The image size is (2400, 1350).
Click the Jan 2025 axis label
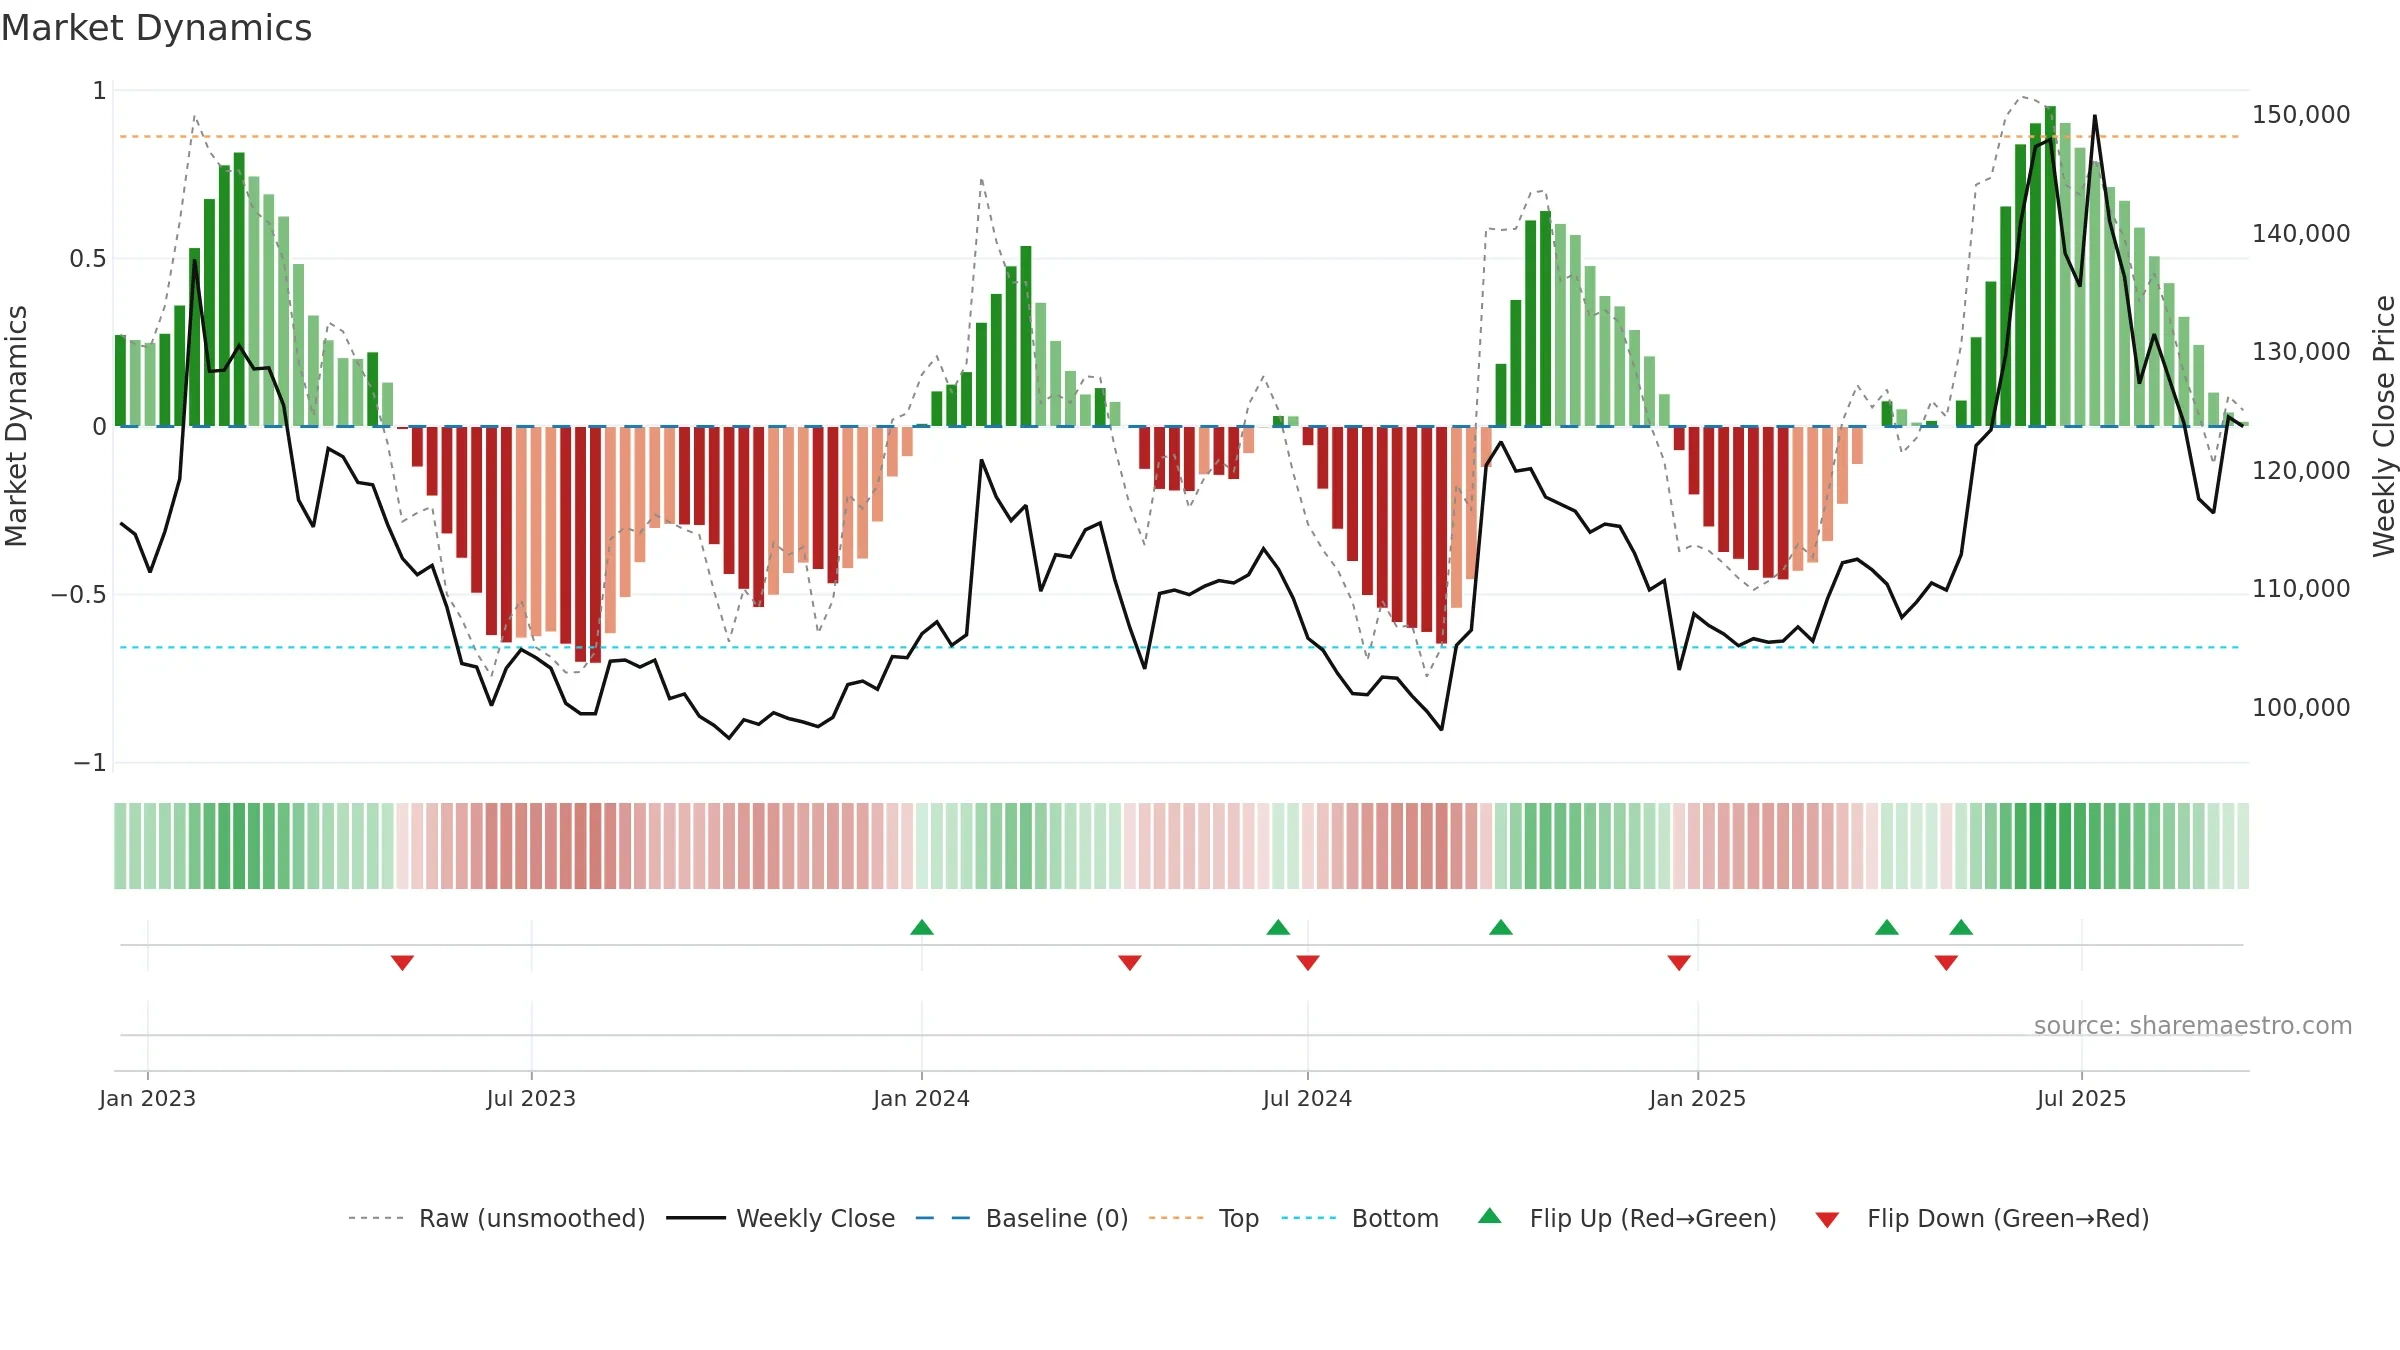(1697, 1098)
